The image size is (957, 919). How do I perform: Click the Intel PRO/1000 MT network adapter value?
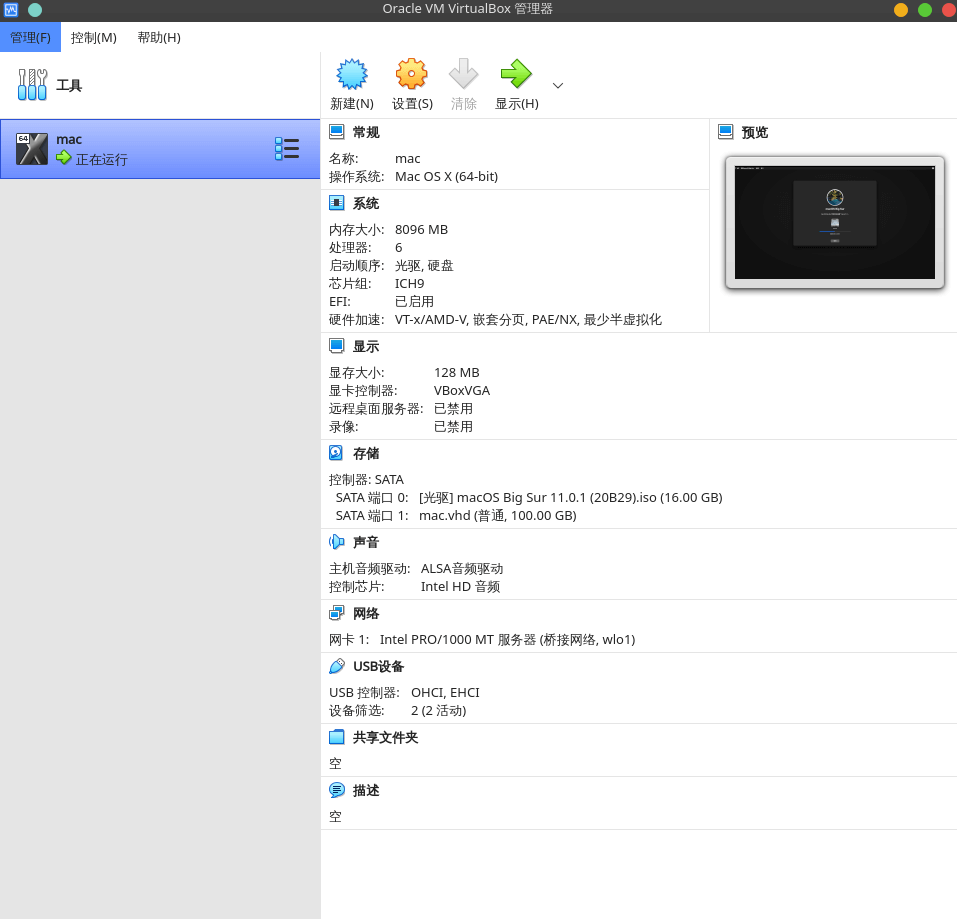[507, 640]
